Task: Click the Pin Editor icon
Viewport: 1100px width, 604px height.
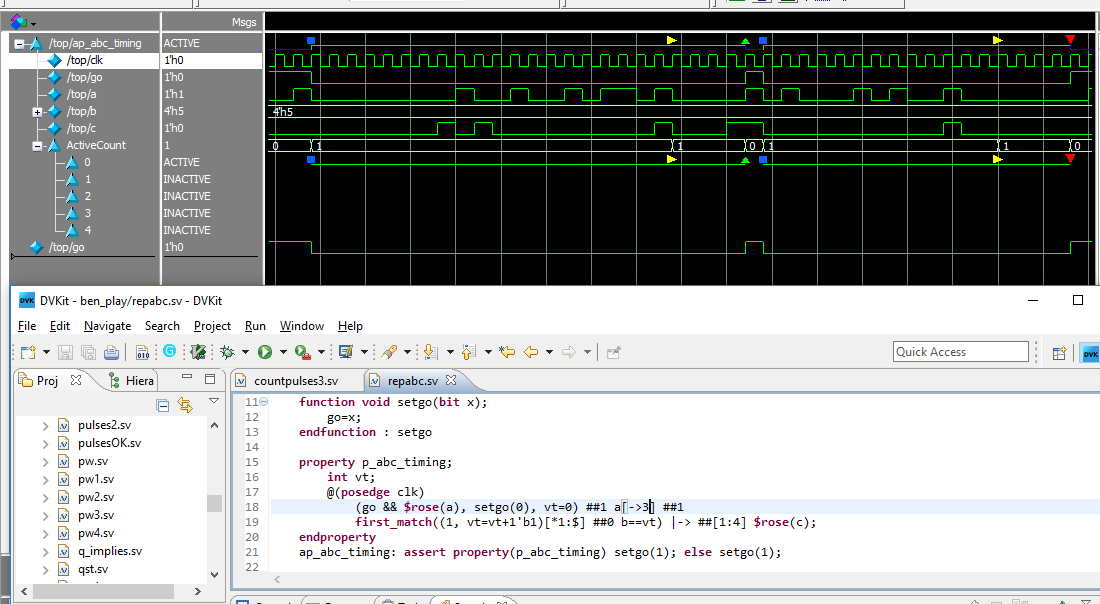Action: pos(613,352)
